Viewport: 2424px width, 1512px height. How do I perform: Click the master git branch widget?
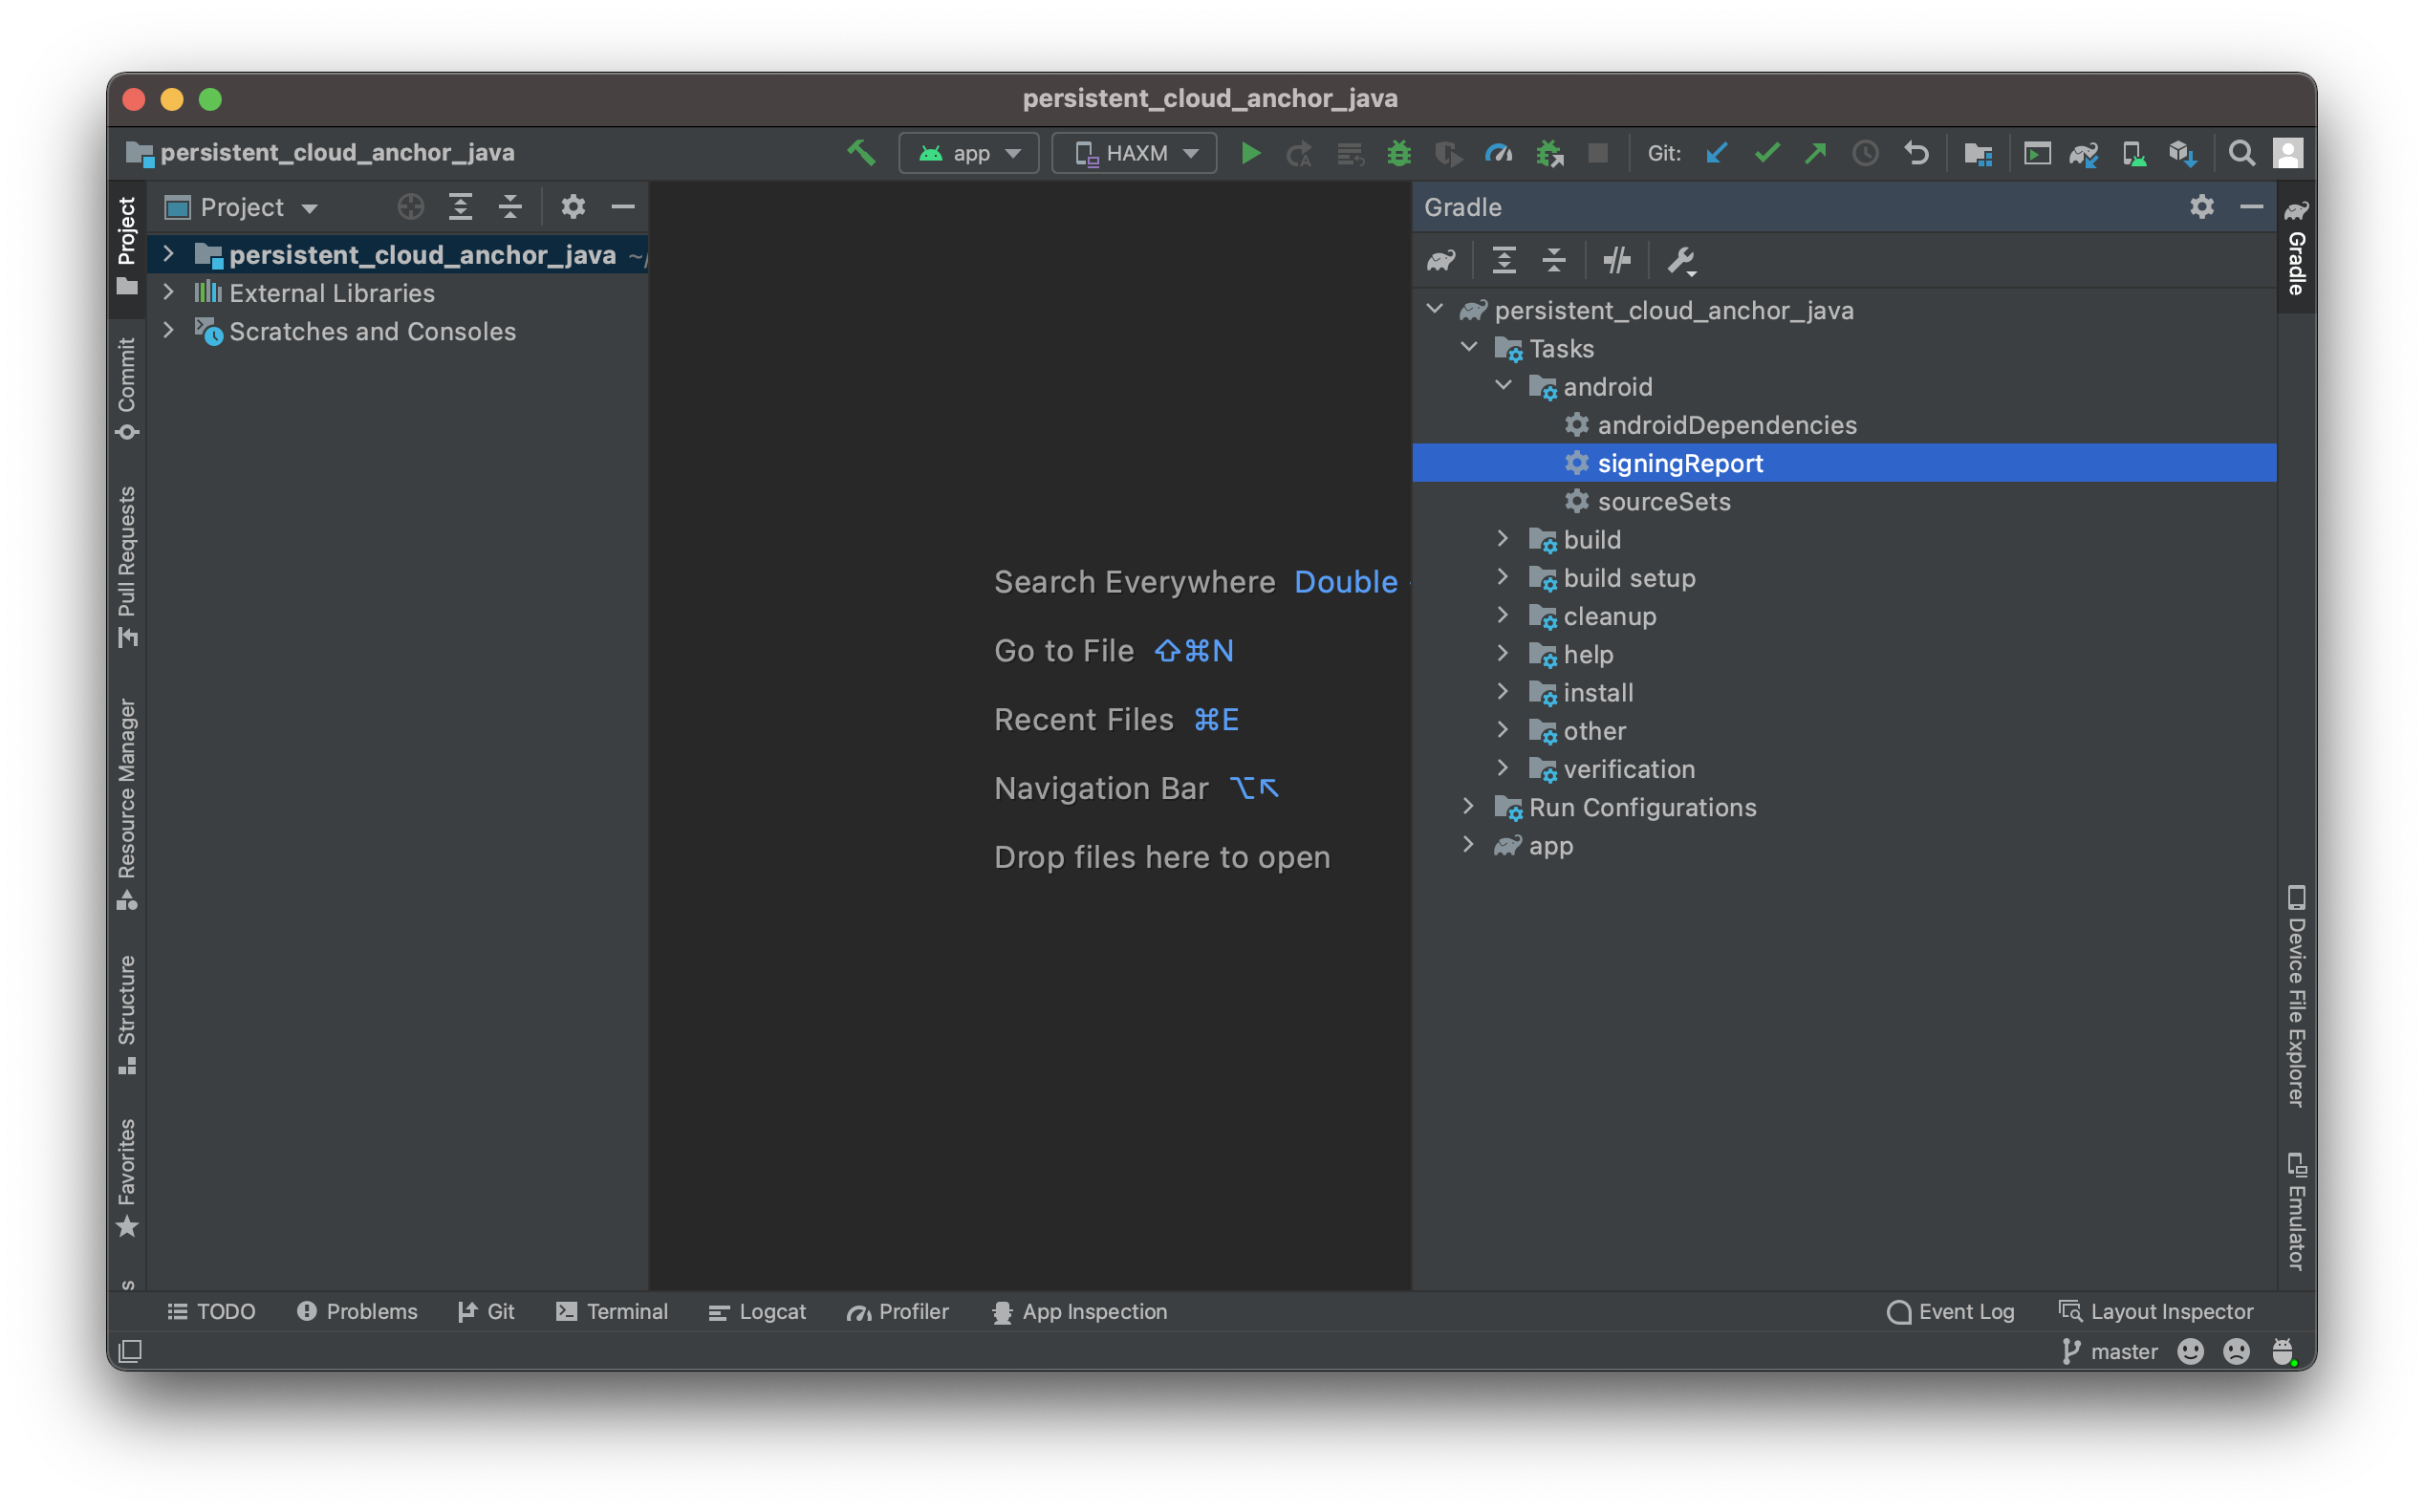point(2110,1351)
